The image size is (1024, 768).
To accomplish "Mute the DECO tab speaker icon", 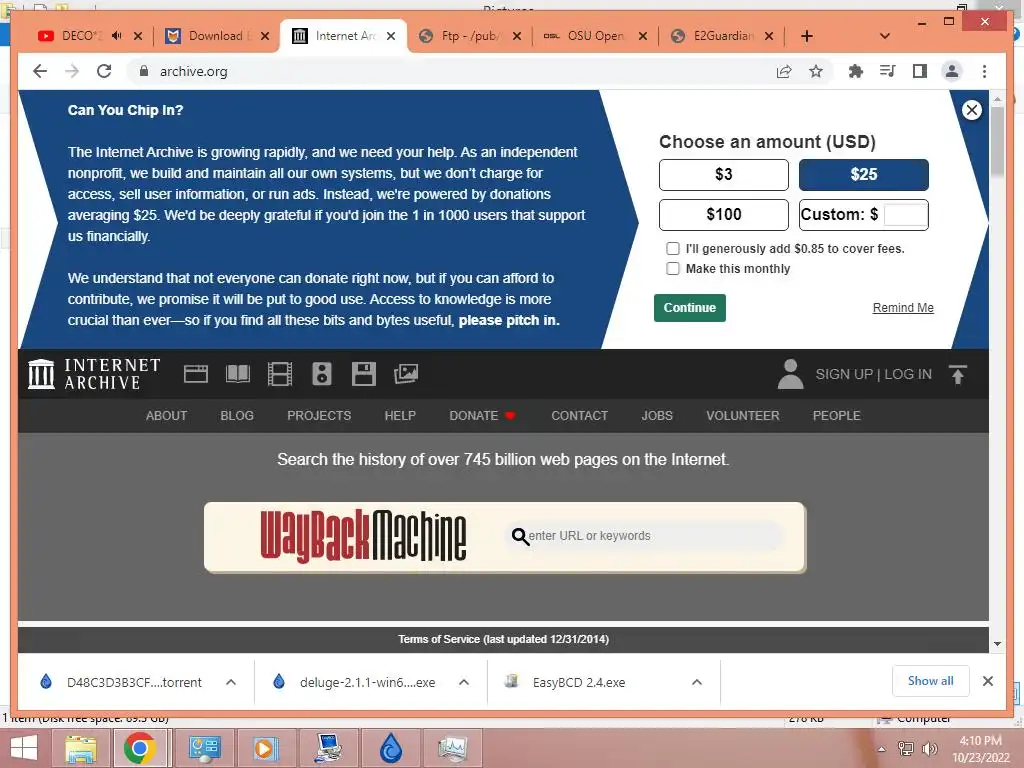I will click(116, 36).
